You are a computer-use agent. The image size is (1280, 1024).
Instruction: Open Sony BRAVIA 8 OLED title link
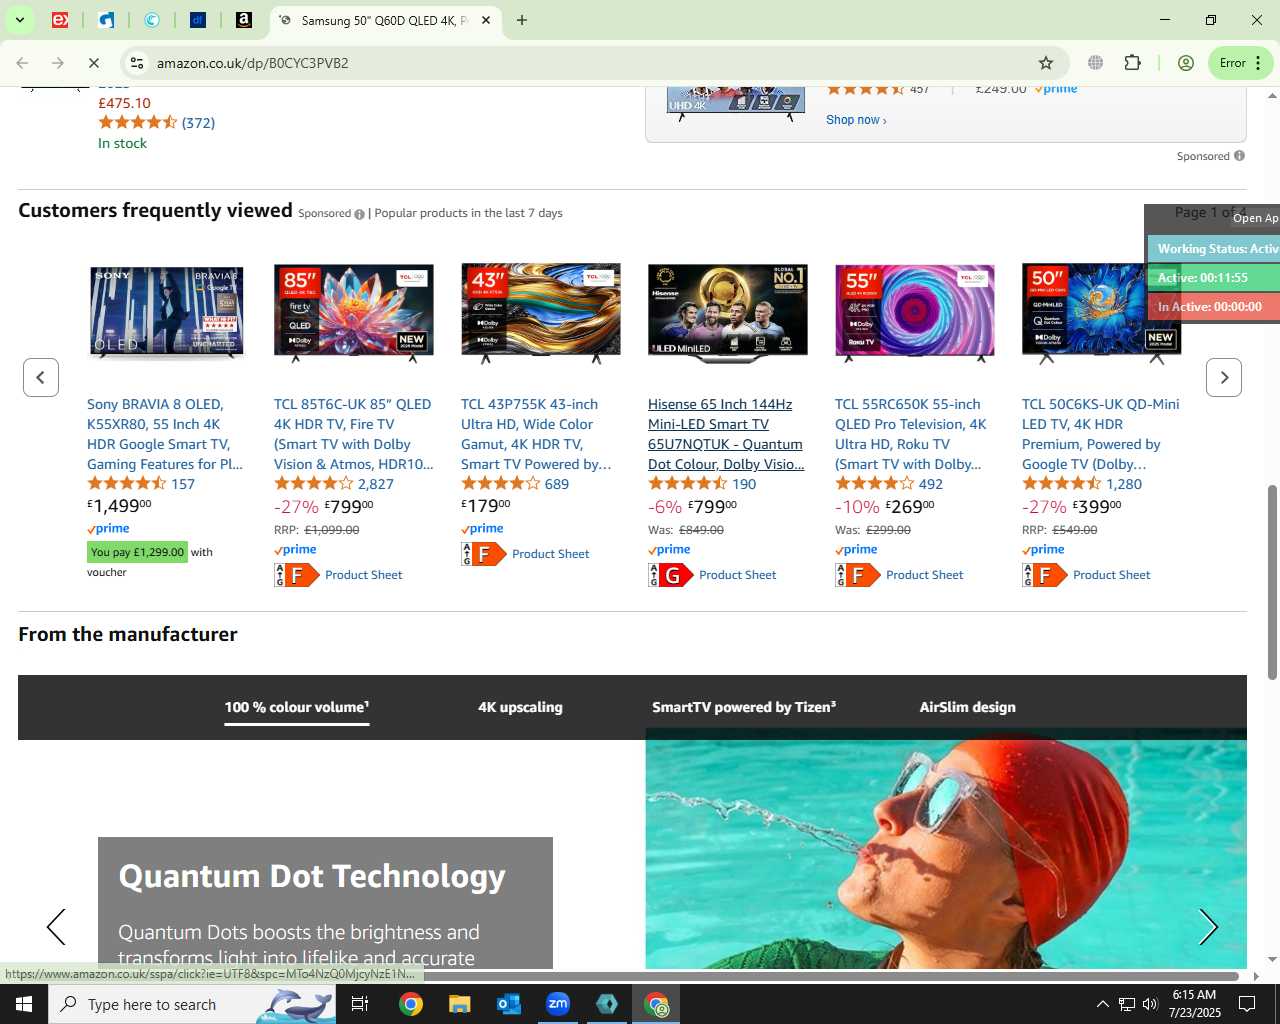pyautogui.click(x=165, y=434)
